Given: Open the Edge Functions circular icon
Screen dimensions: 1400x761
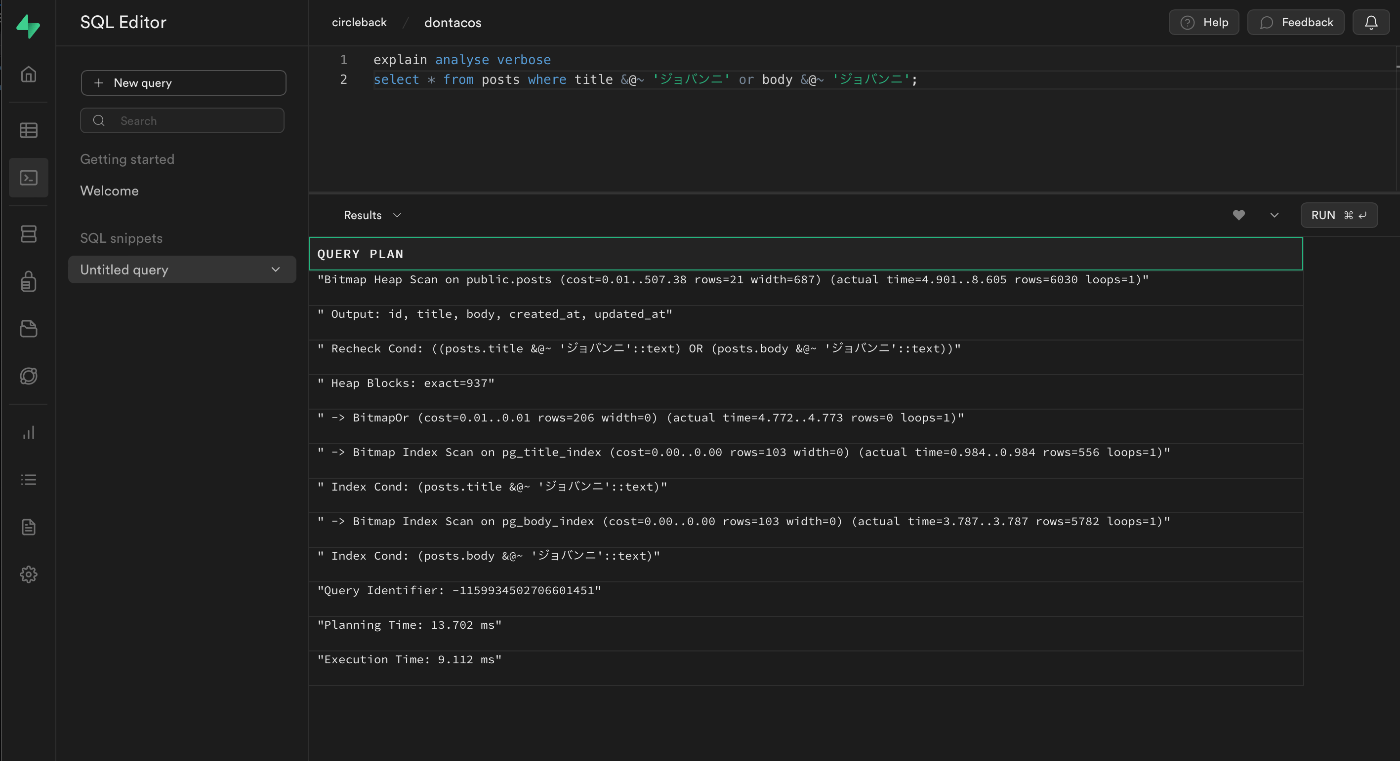Looking at the screenshot, I should [x=29, y=376].
